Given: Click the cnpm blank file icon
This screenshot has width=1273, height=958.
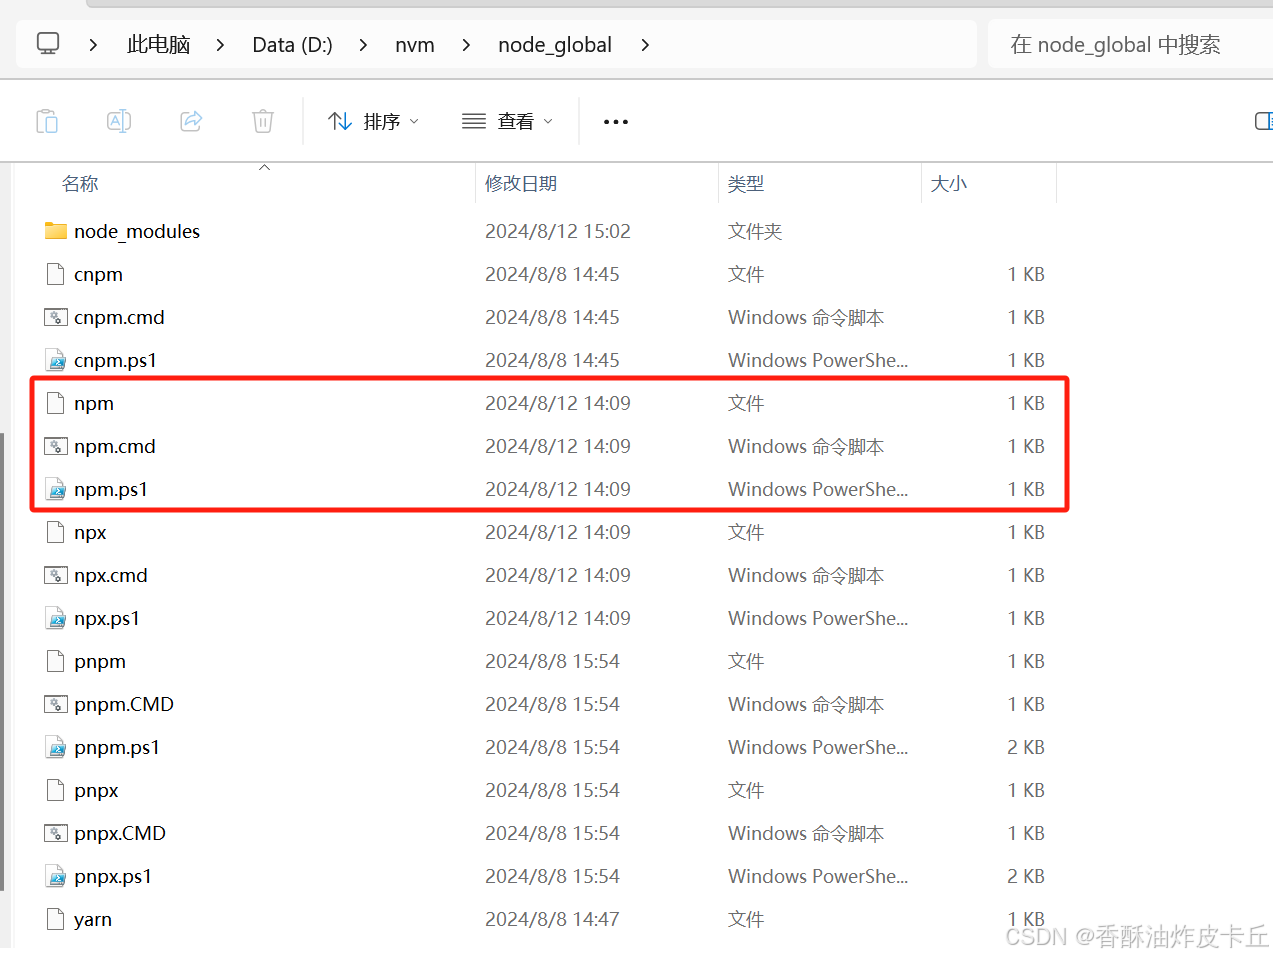Looking at the screenshot, I should click(56, 274).
